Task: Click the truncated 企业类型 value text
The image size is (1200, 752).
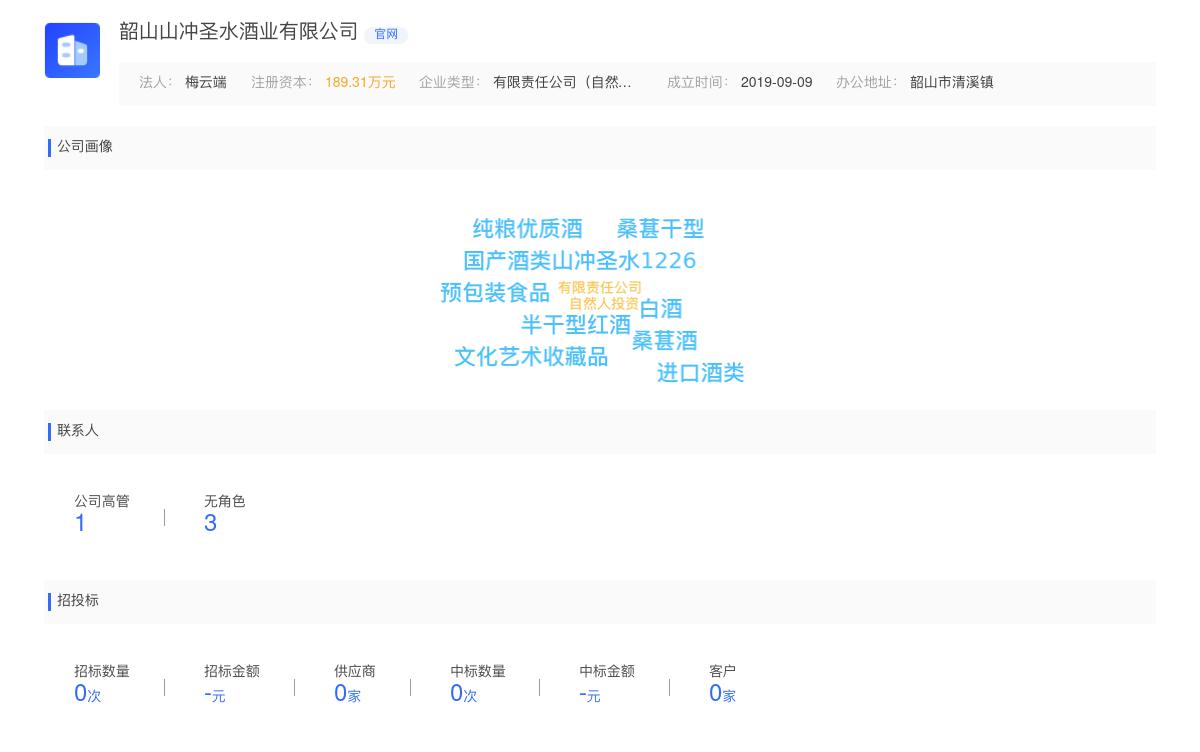Action: pyautogui.click(x=562, y=83)
